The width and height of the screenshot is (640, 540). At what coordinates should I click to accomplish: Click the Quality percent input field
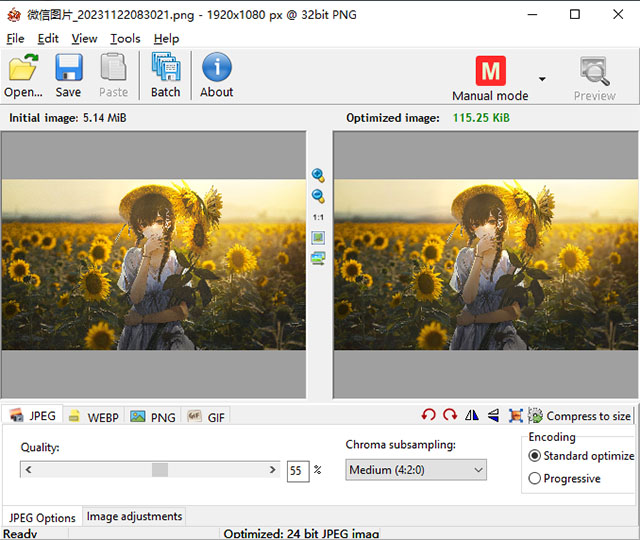pos(297,470)
